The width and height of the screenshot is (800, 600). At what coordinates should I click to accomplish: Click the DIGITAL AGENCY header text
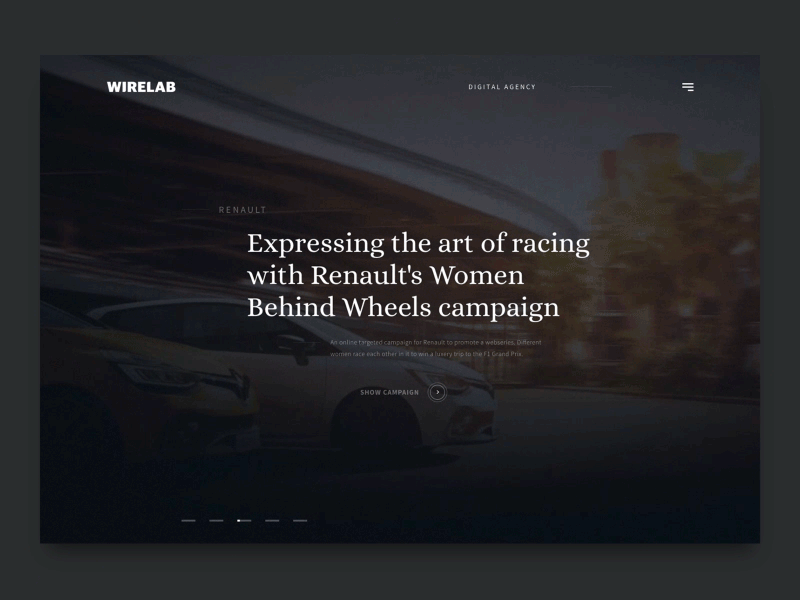click(501, 87)
